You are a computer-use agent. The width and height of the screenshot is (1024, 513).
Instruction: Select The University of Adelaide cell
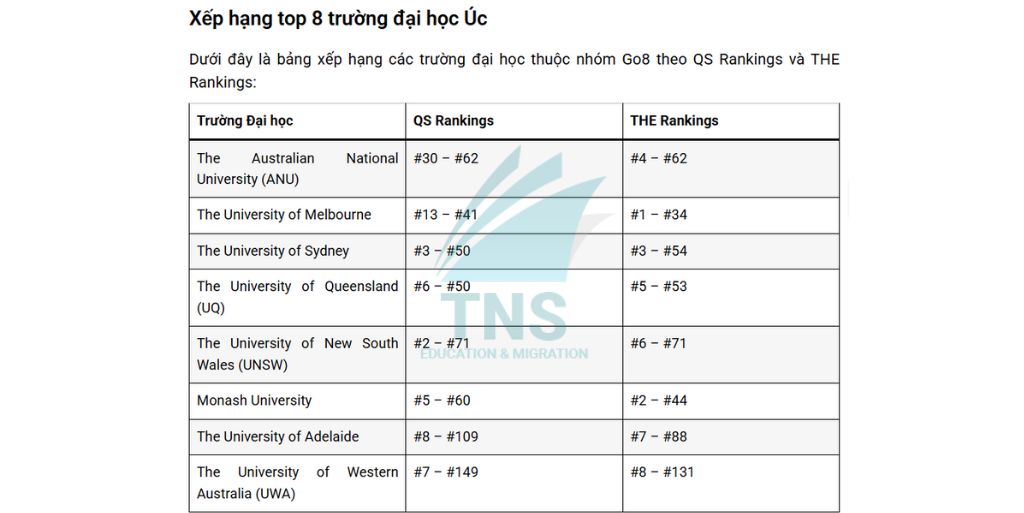click(x=278, y=437)
